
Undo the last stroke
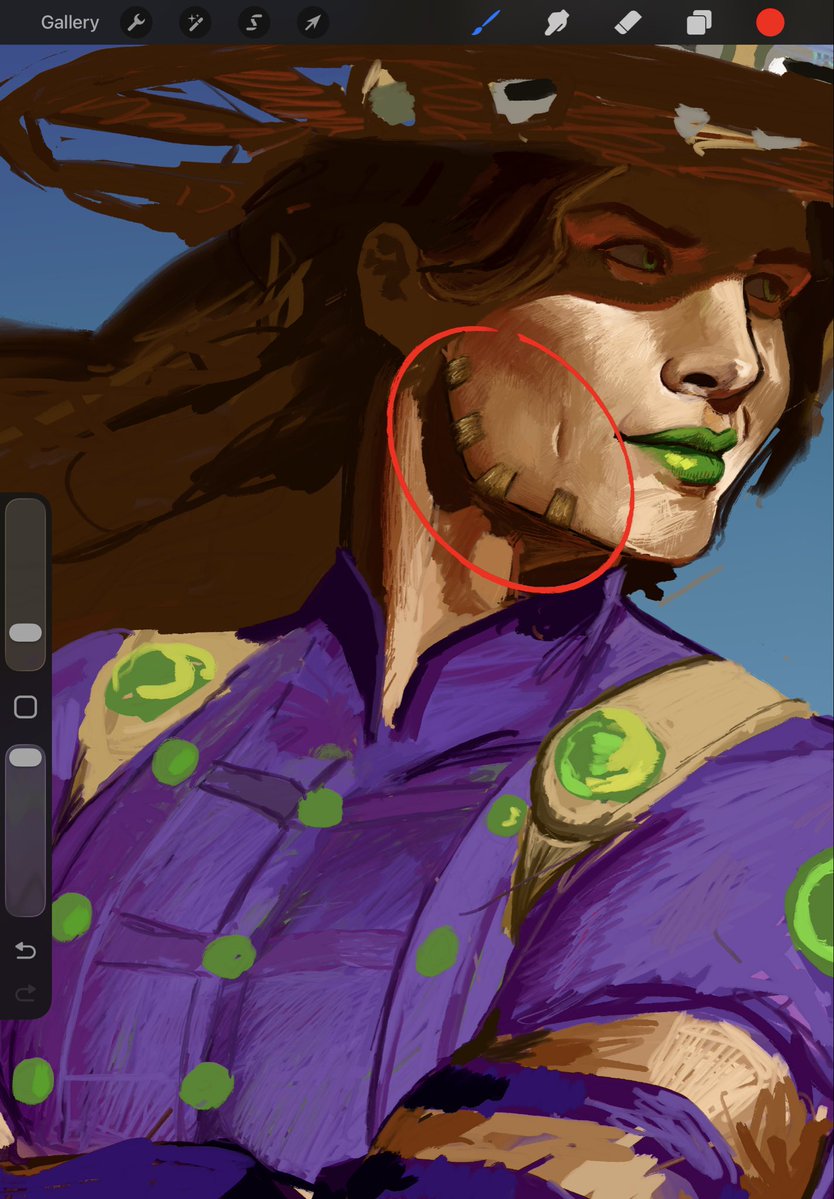click(x=25, y=950)
